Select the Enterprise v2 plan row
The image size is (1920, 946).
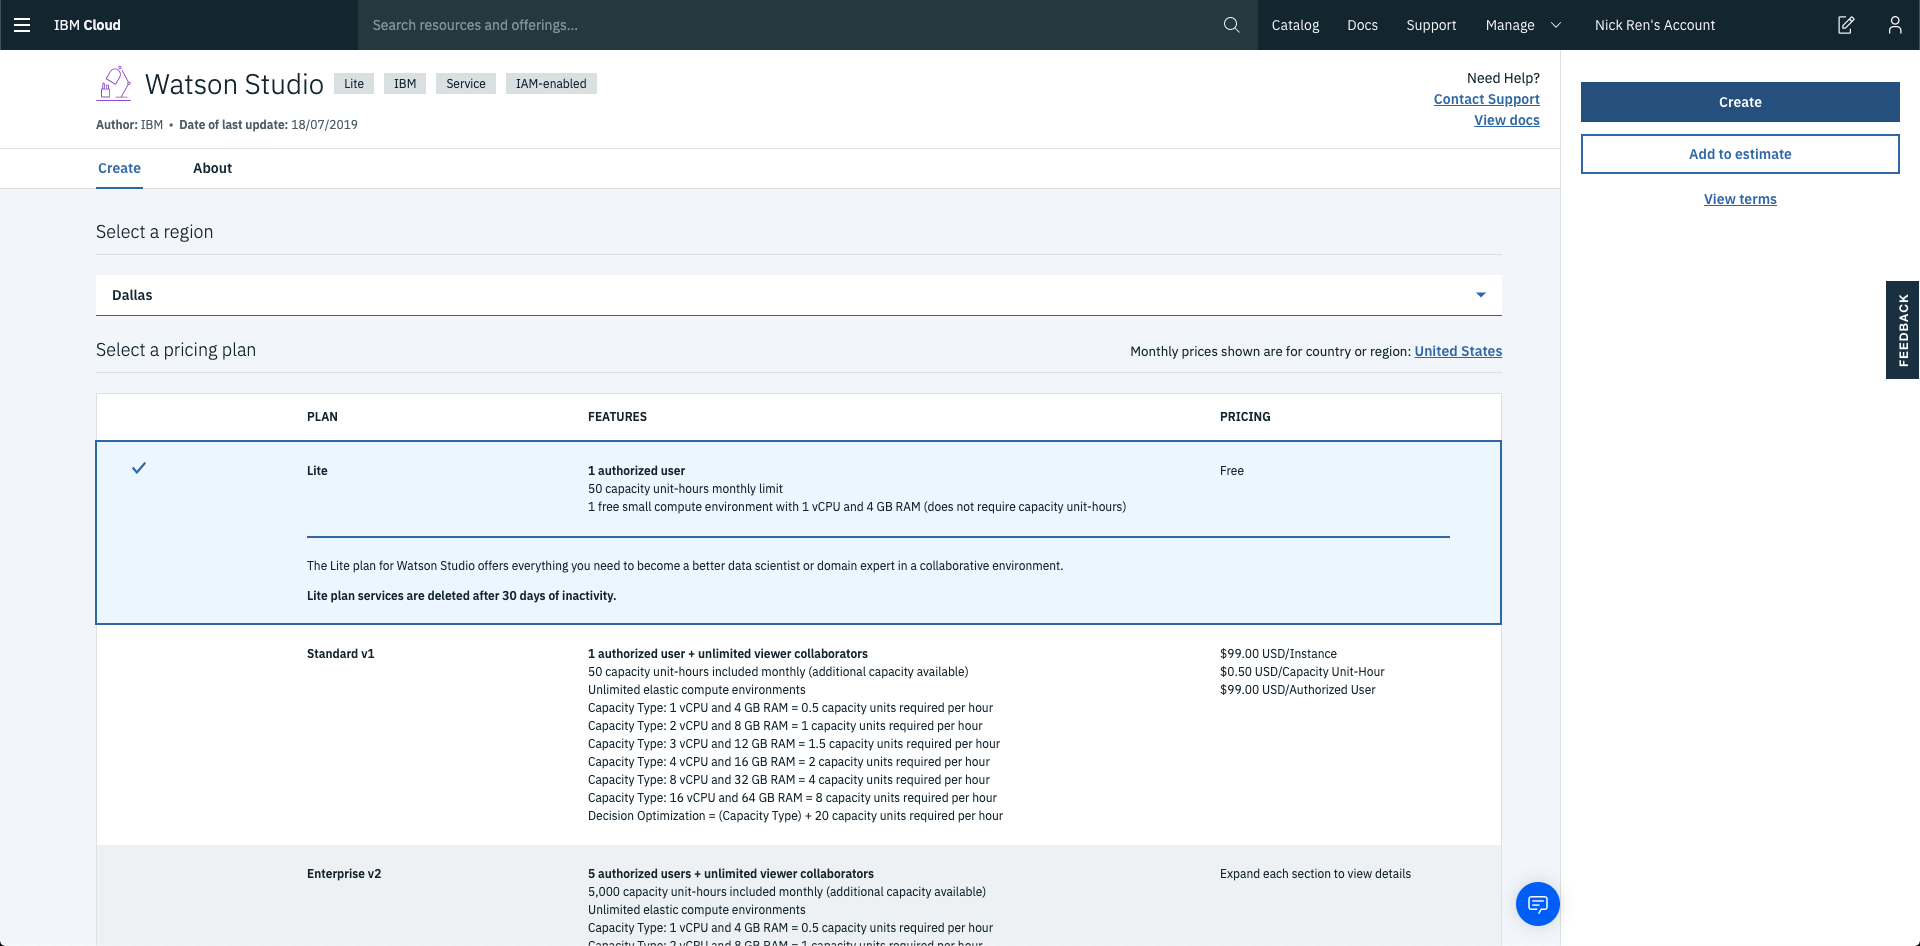click(798, 896)
